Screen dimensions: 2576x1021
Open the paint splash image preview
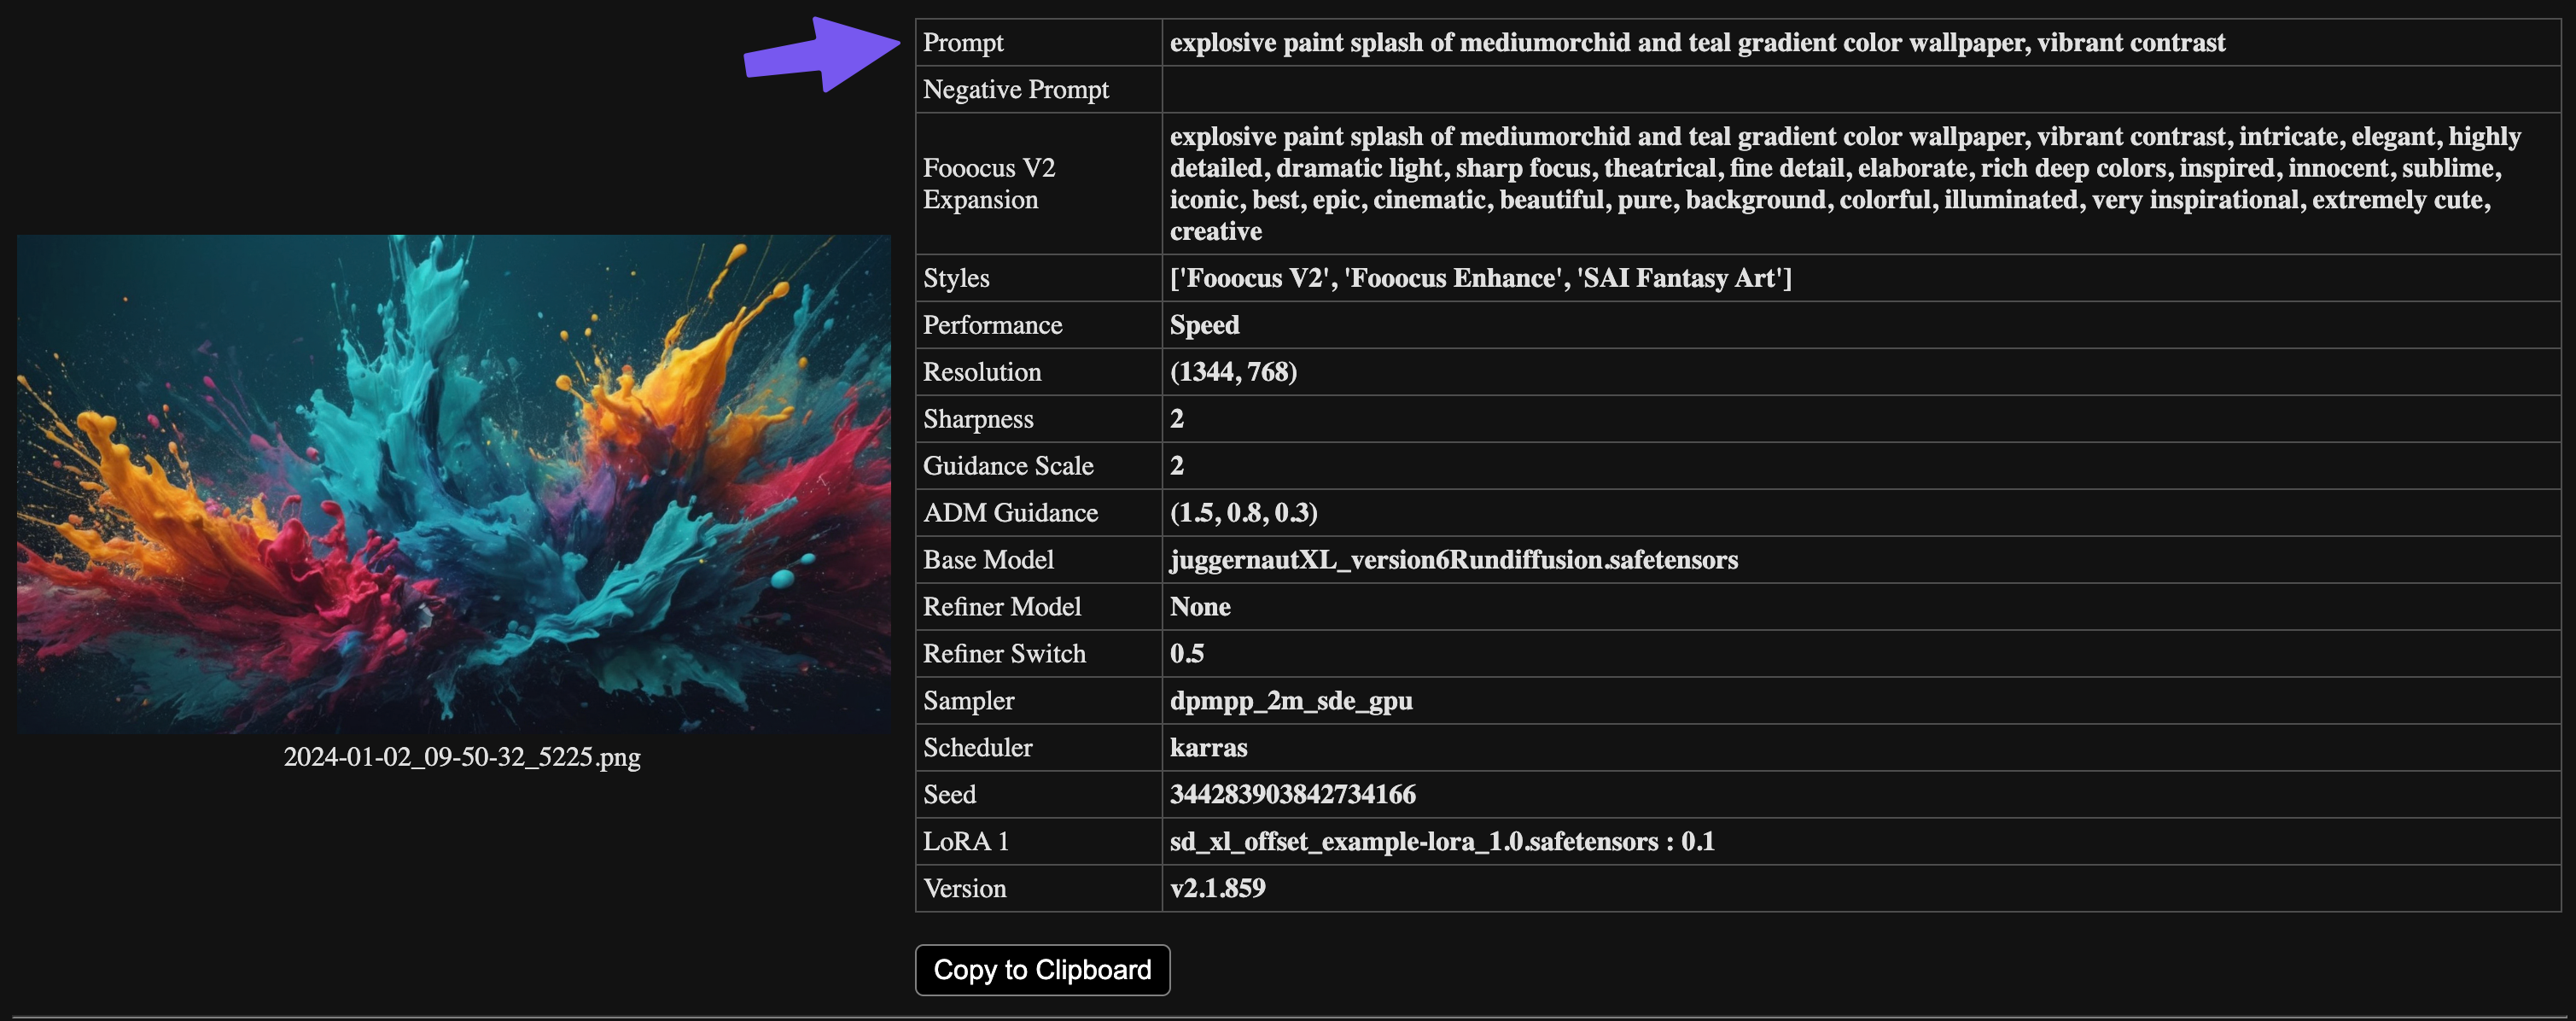(x=454, y=483)
